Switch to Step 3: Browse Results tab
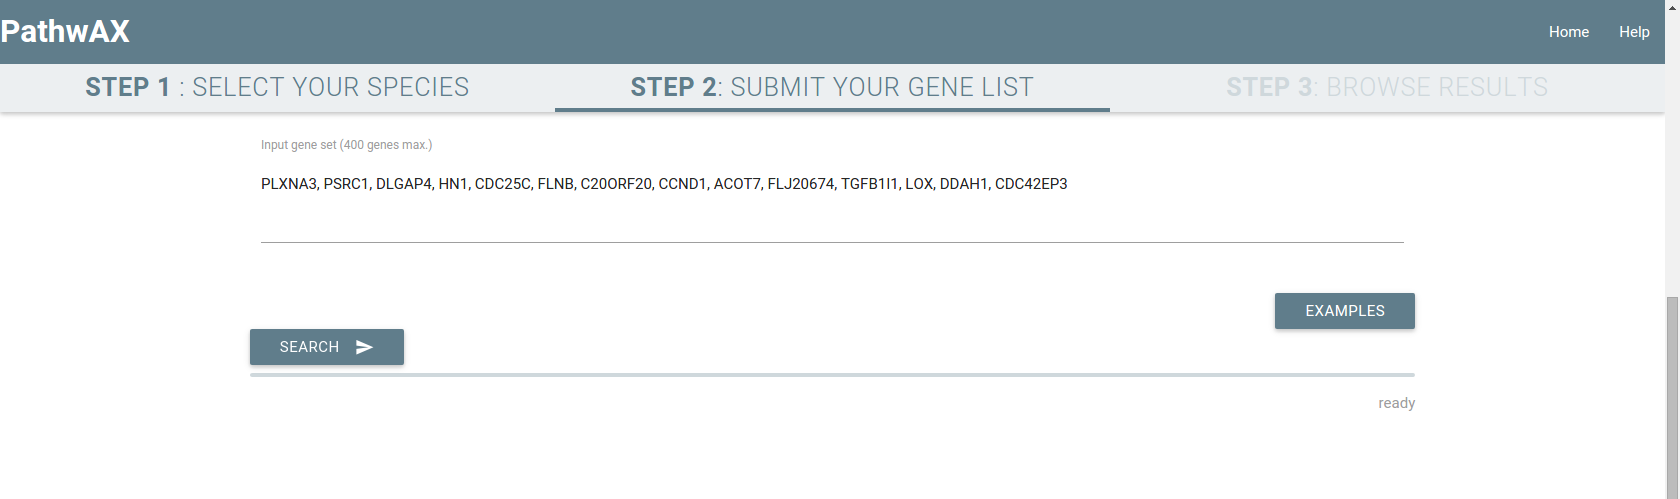Screen dimensions: 1680x499 (x=1387, y=87)
